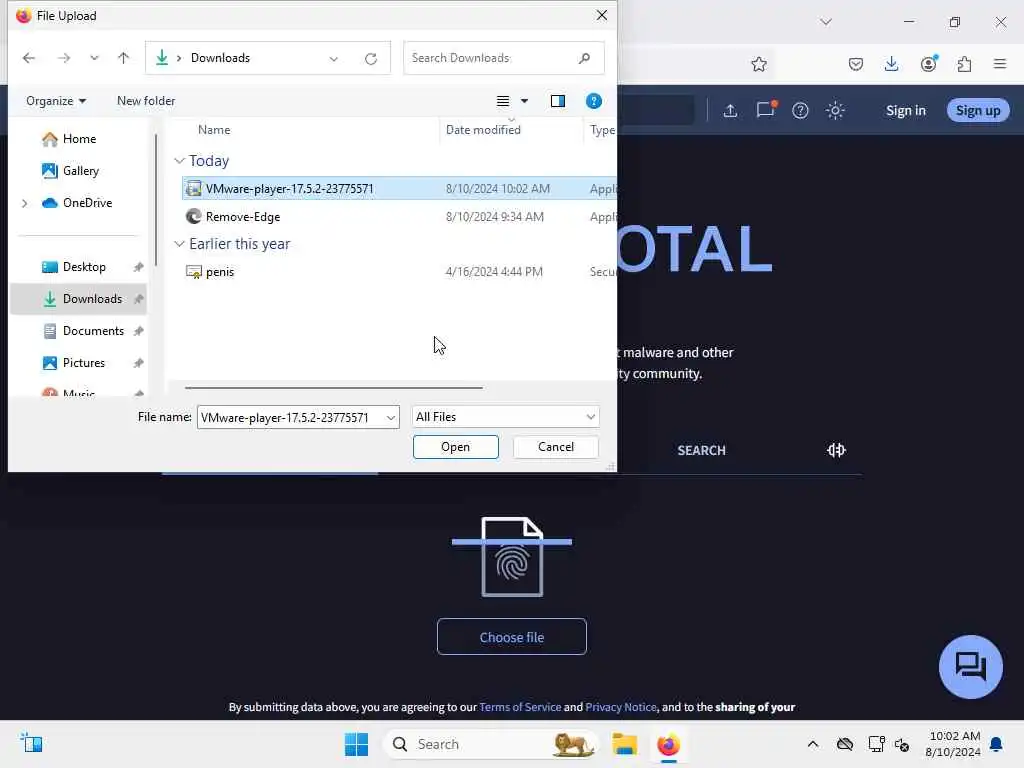Image resolution: width=1024 pixels, height=768 pixels.
Task: Click the 4/16/2024 4:44 PM date cell
Action: (x=494, y=272)
